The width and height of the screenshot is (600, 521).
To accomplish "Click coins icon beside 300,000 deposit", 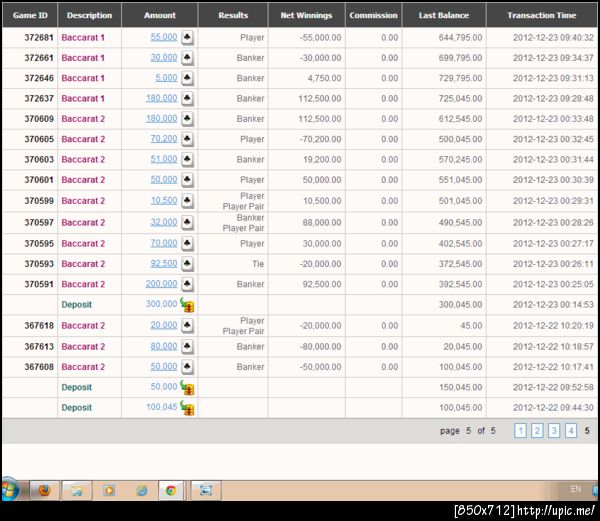I will [188, 305].
